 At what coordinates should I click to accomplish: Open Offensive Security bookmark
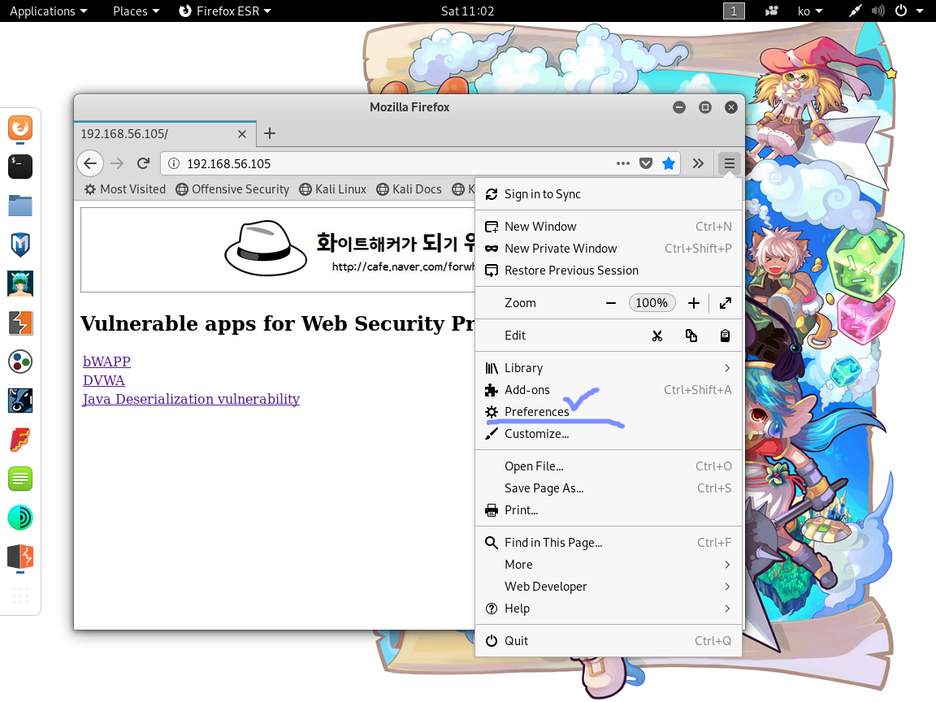pyautogui.click(x=233, y=189)
